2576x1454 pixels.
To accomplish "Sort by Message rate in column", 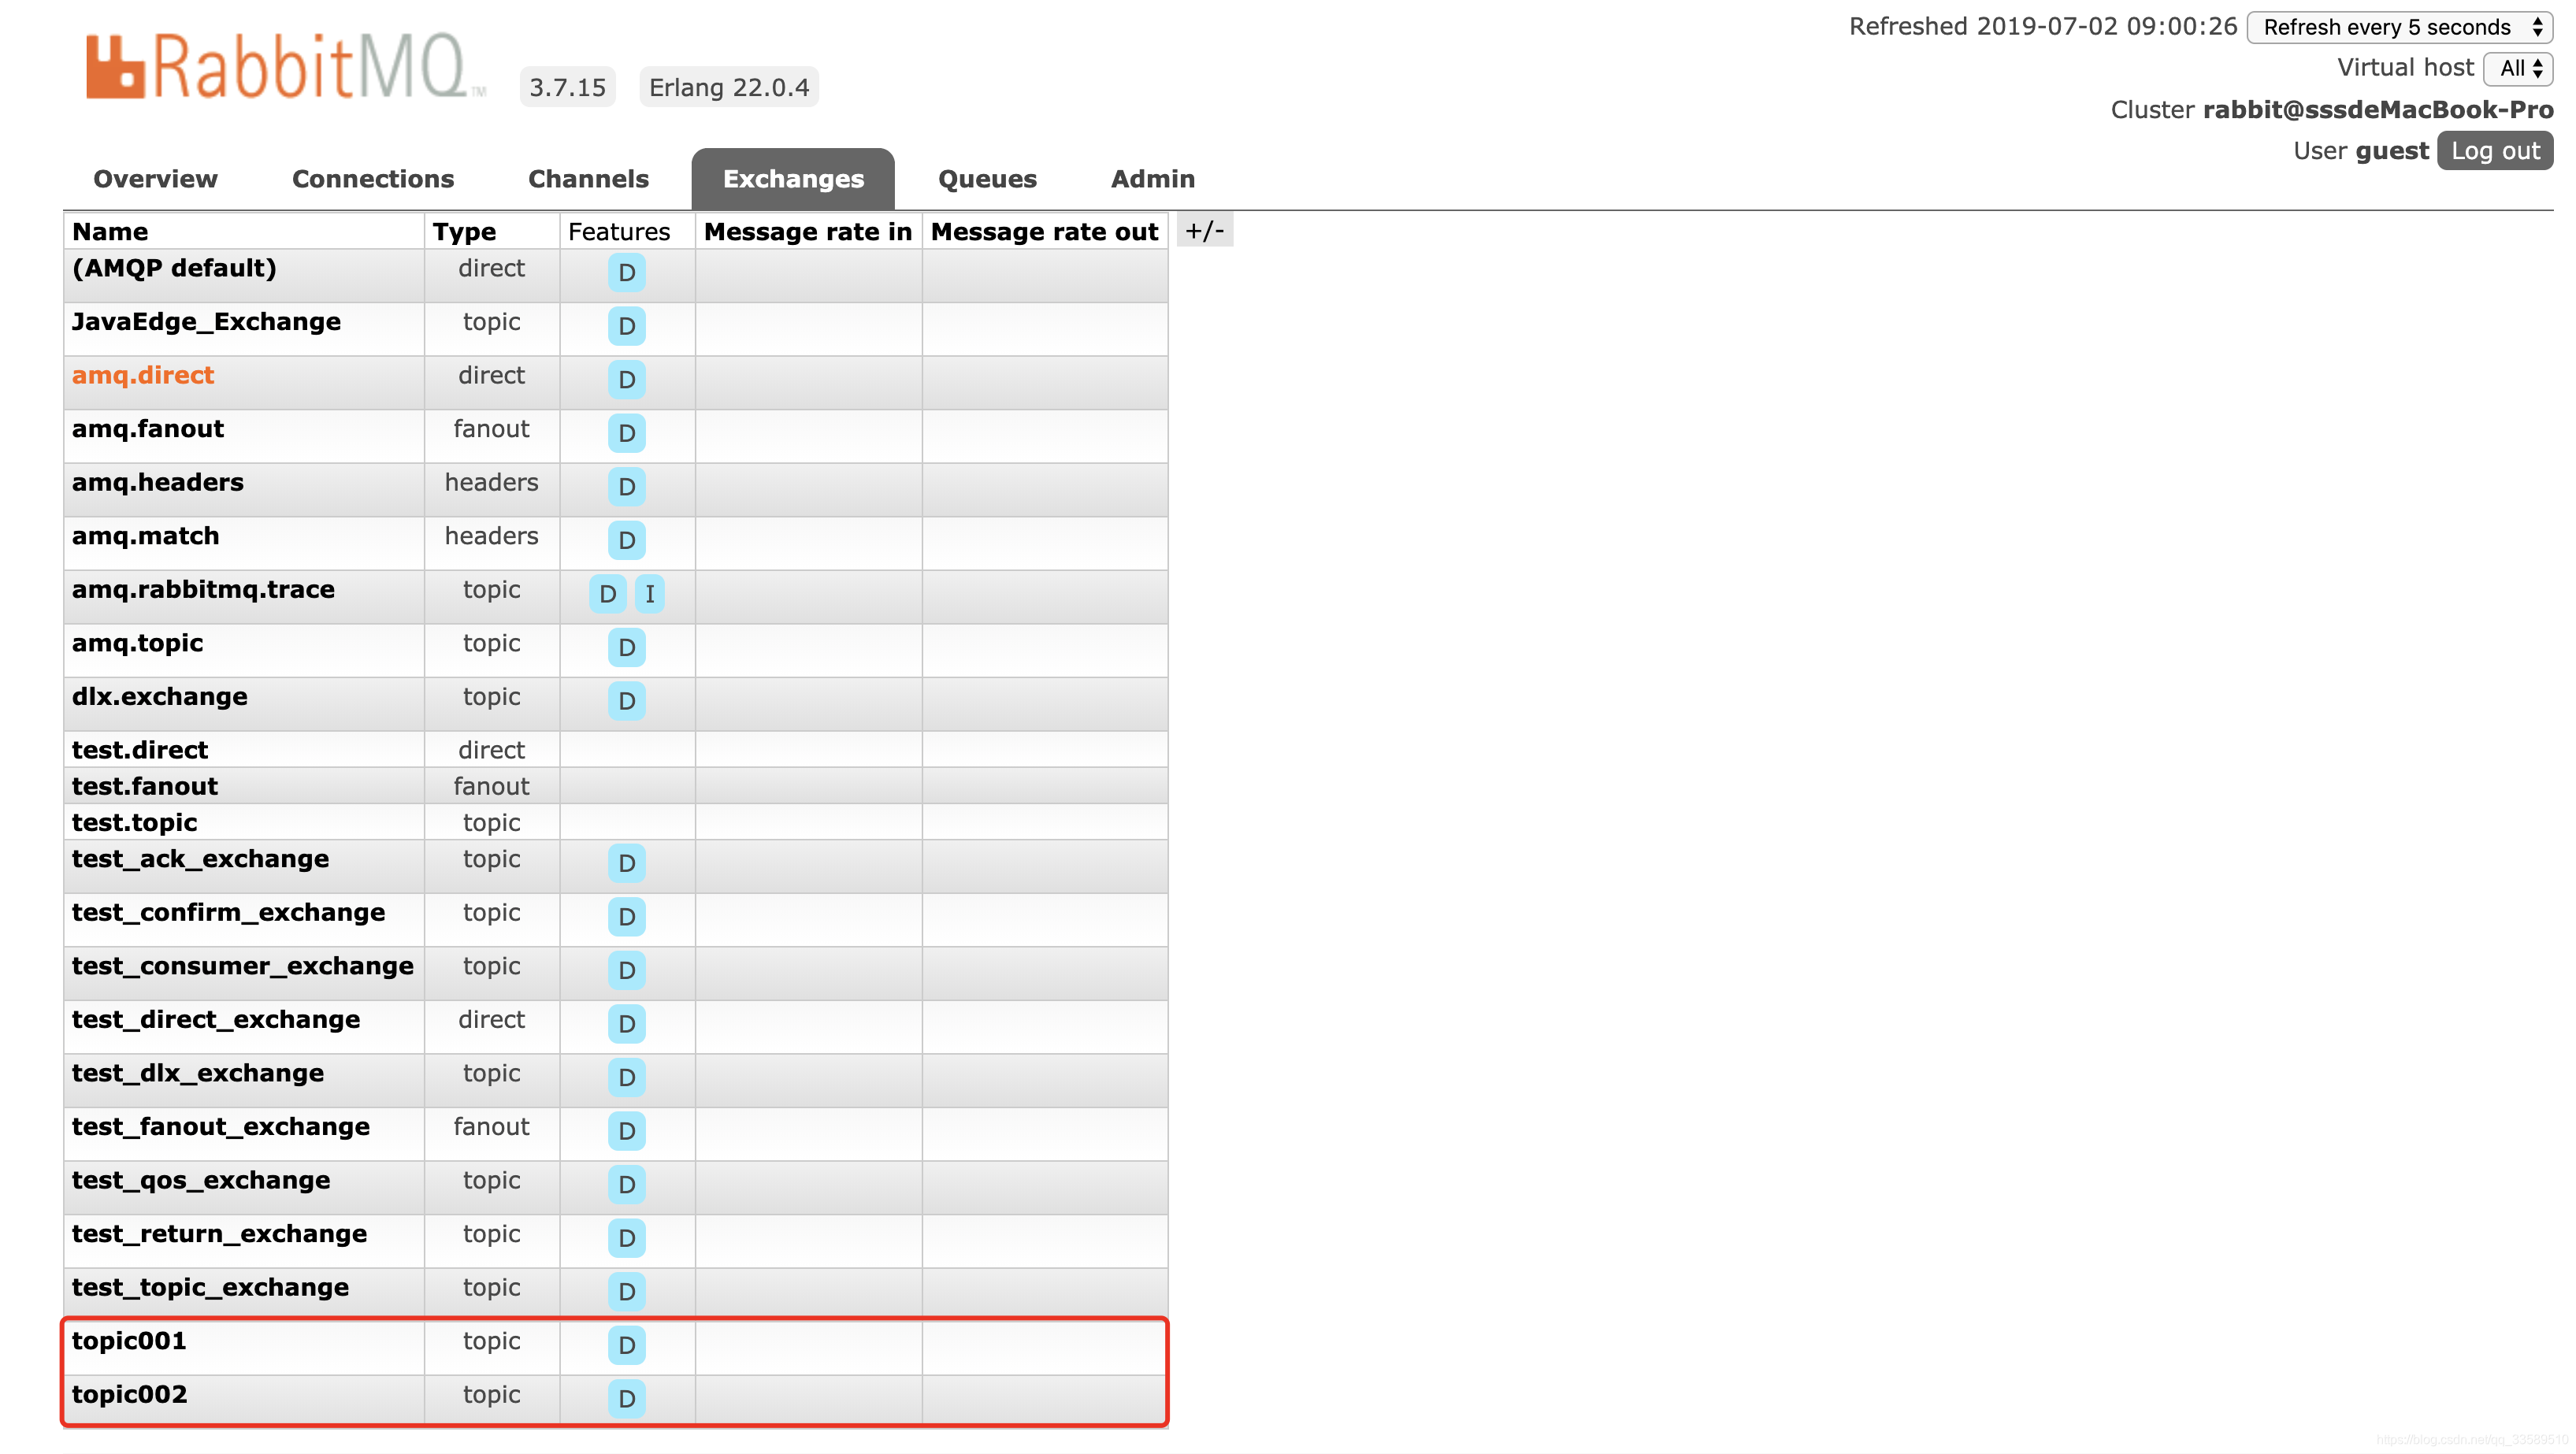I will click(807, 232).
